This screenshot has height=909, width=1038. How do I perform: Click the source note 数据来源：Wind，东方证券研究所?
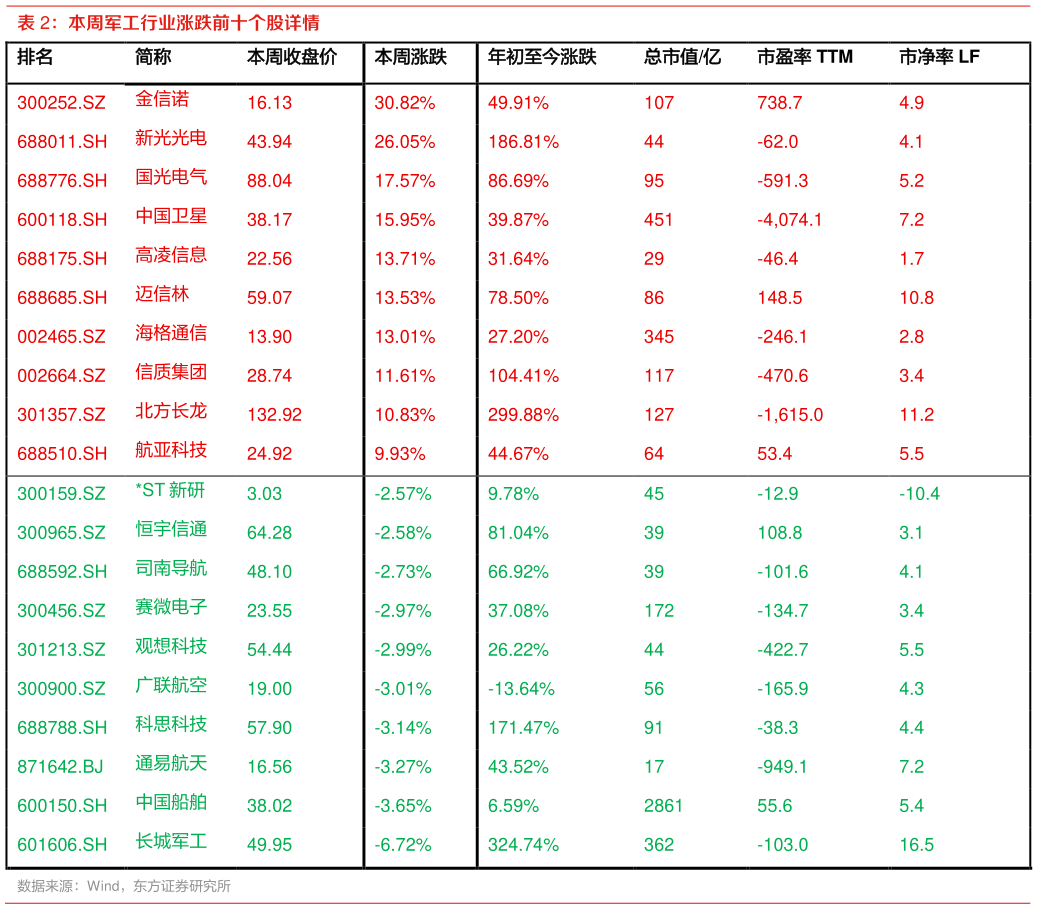124,887
